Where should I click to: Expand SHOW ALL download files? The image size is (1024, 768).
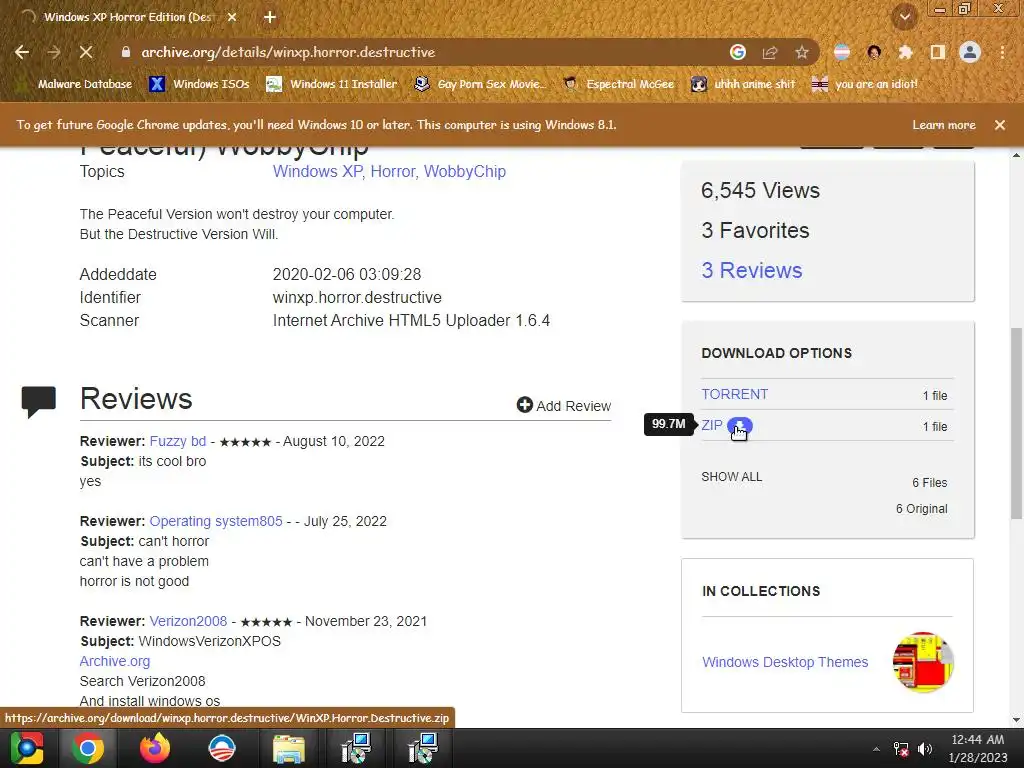731,477
